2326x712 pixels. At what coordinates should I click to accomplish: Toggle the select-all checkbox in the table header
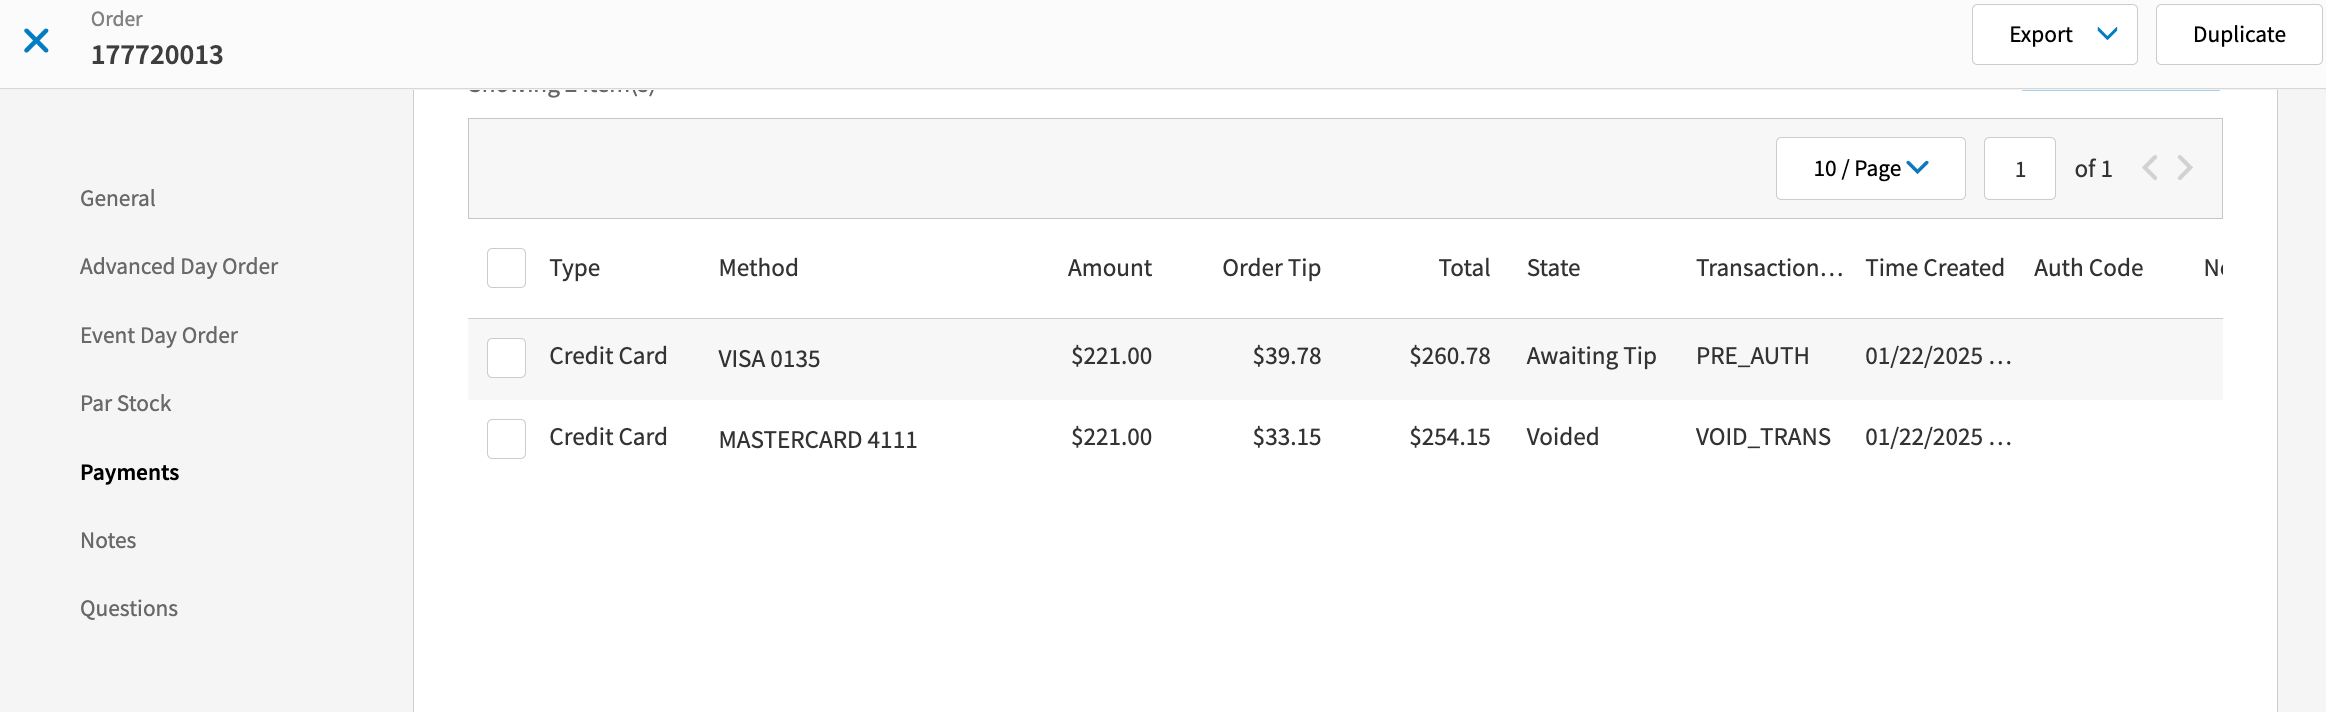[506, 267]
